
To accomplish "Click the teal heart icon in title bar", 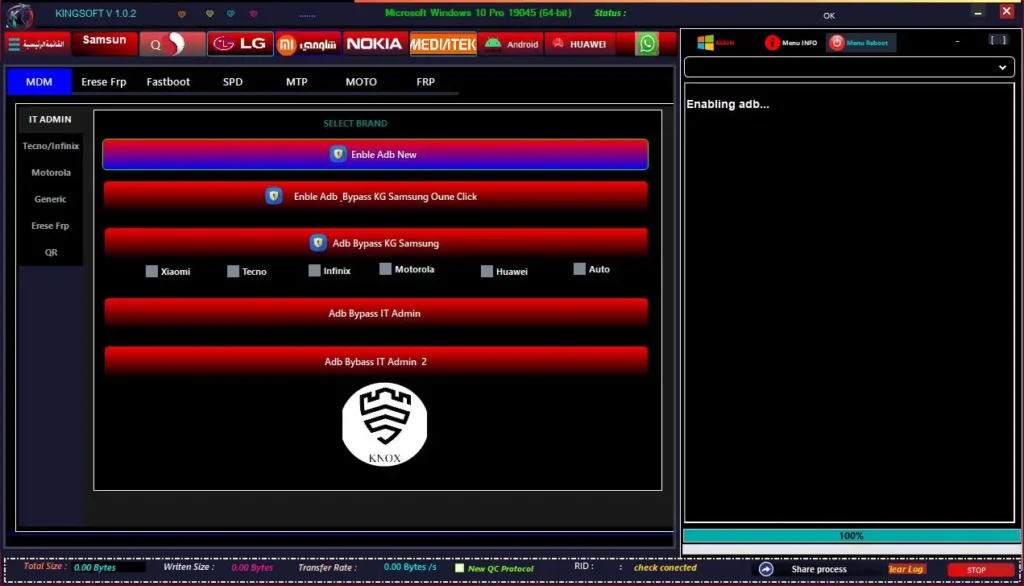I will [x=231, y=14].
